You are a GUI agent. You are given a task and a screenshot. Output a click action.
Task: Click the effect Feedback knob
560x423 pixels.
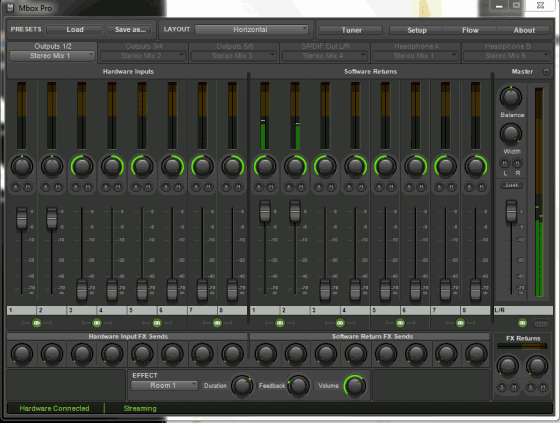pyautogui.click(x=298, y=386)
